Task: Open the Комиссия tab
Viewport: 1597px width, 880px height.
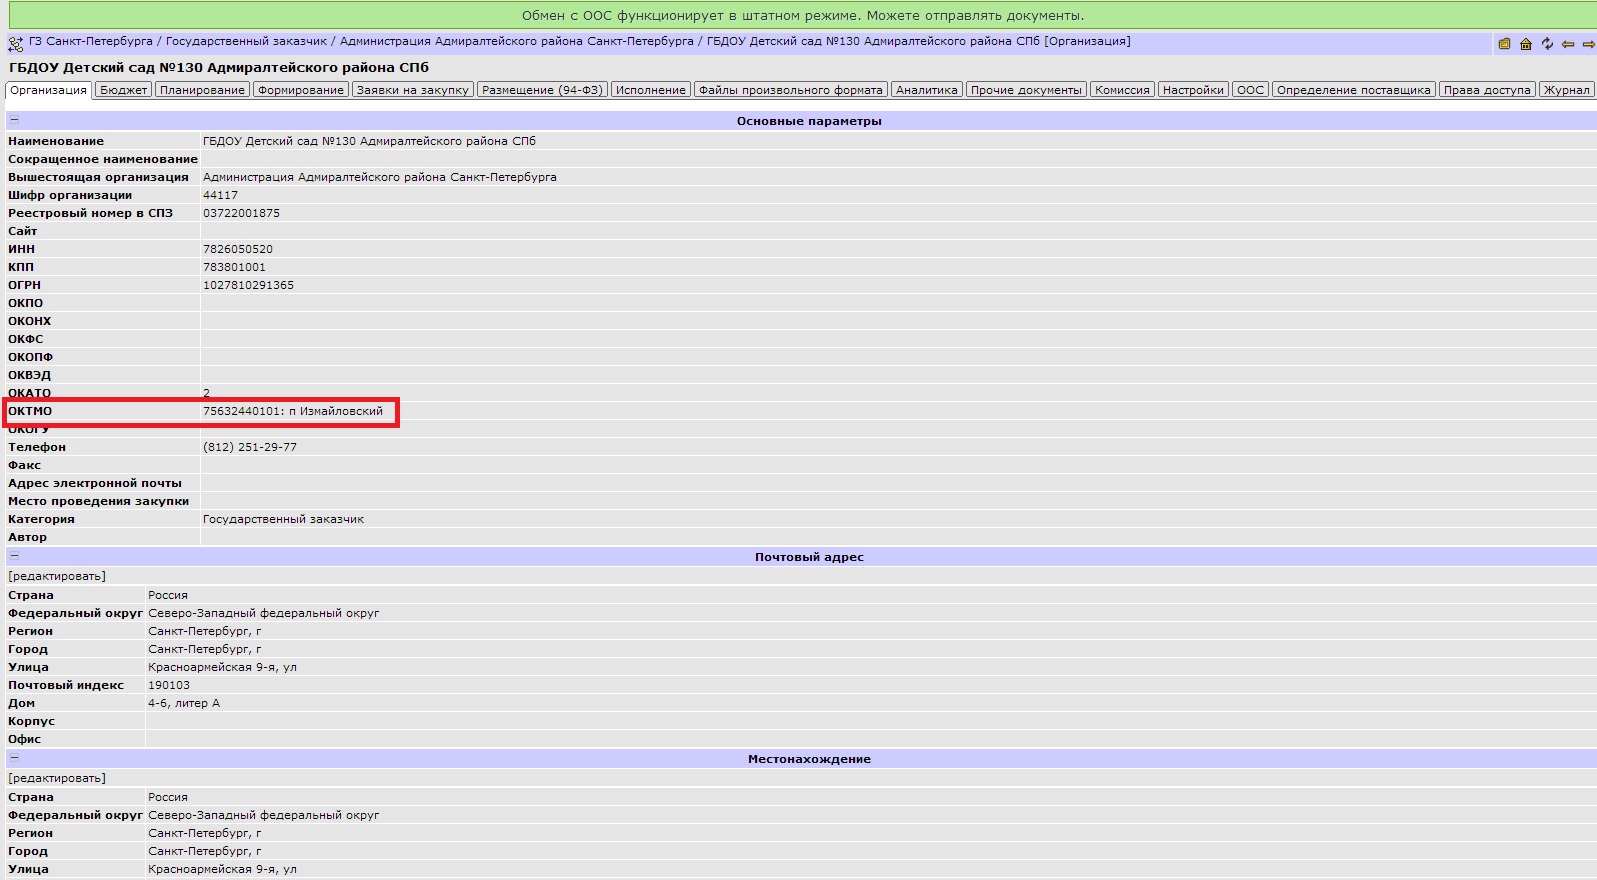Action: [1122, 90]
